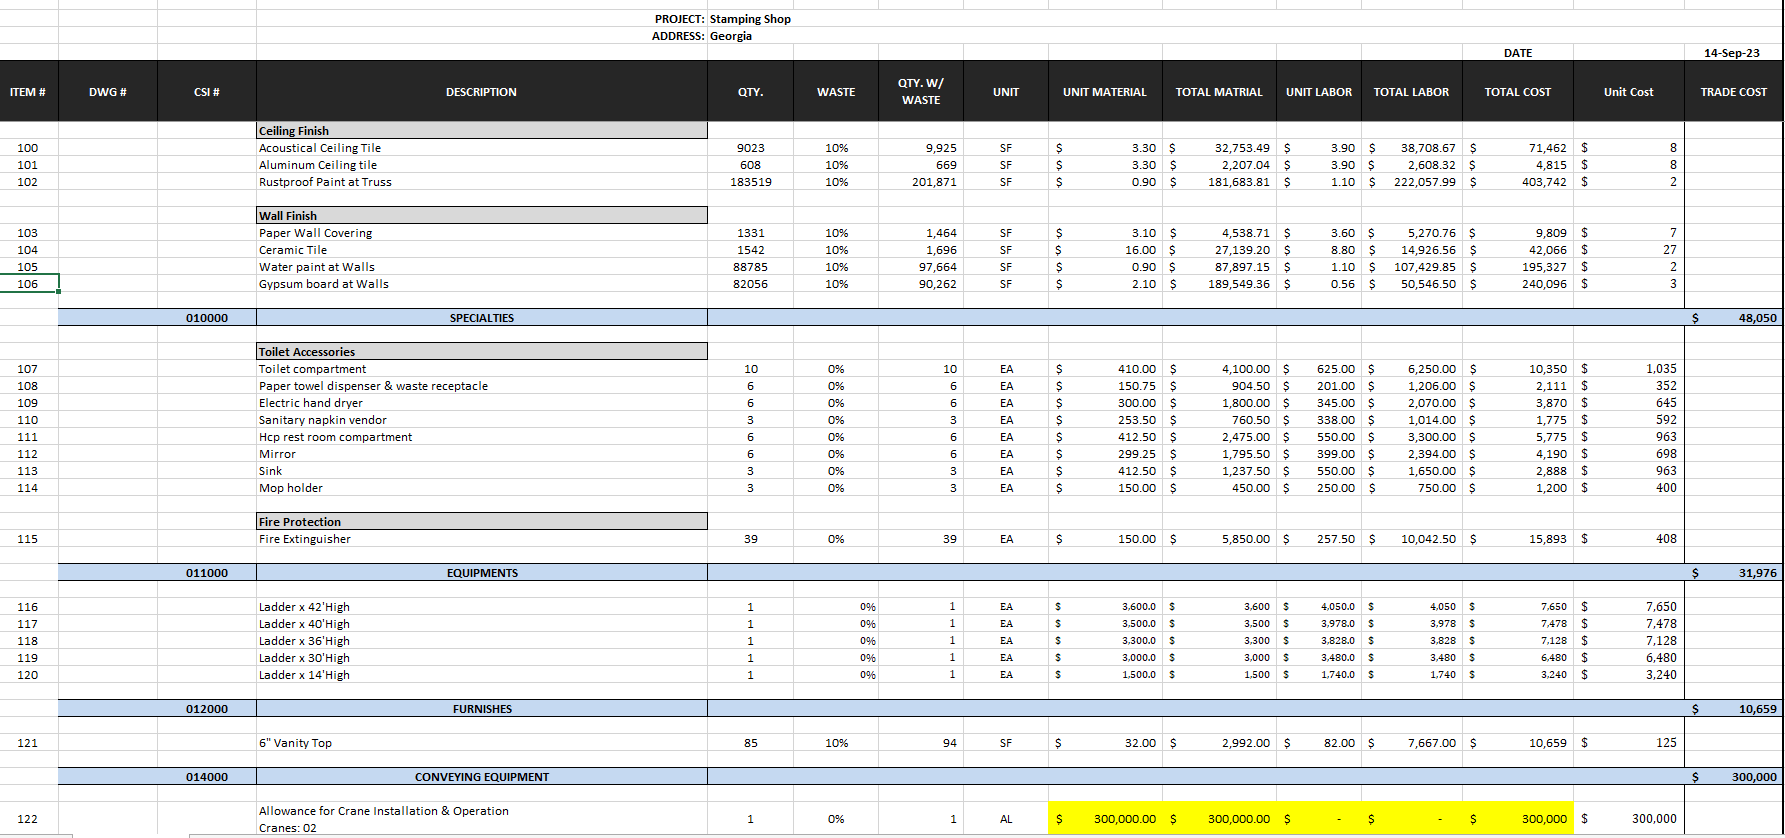Click the Fire Extinguisher description cell
This screenshot has width=1785, height=838.
(x=305, y=539)
